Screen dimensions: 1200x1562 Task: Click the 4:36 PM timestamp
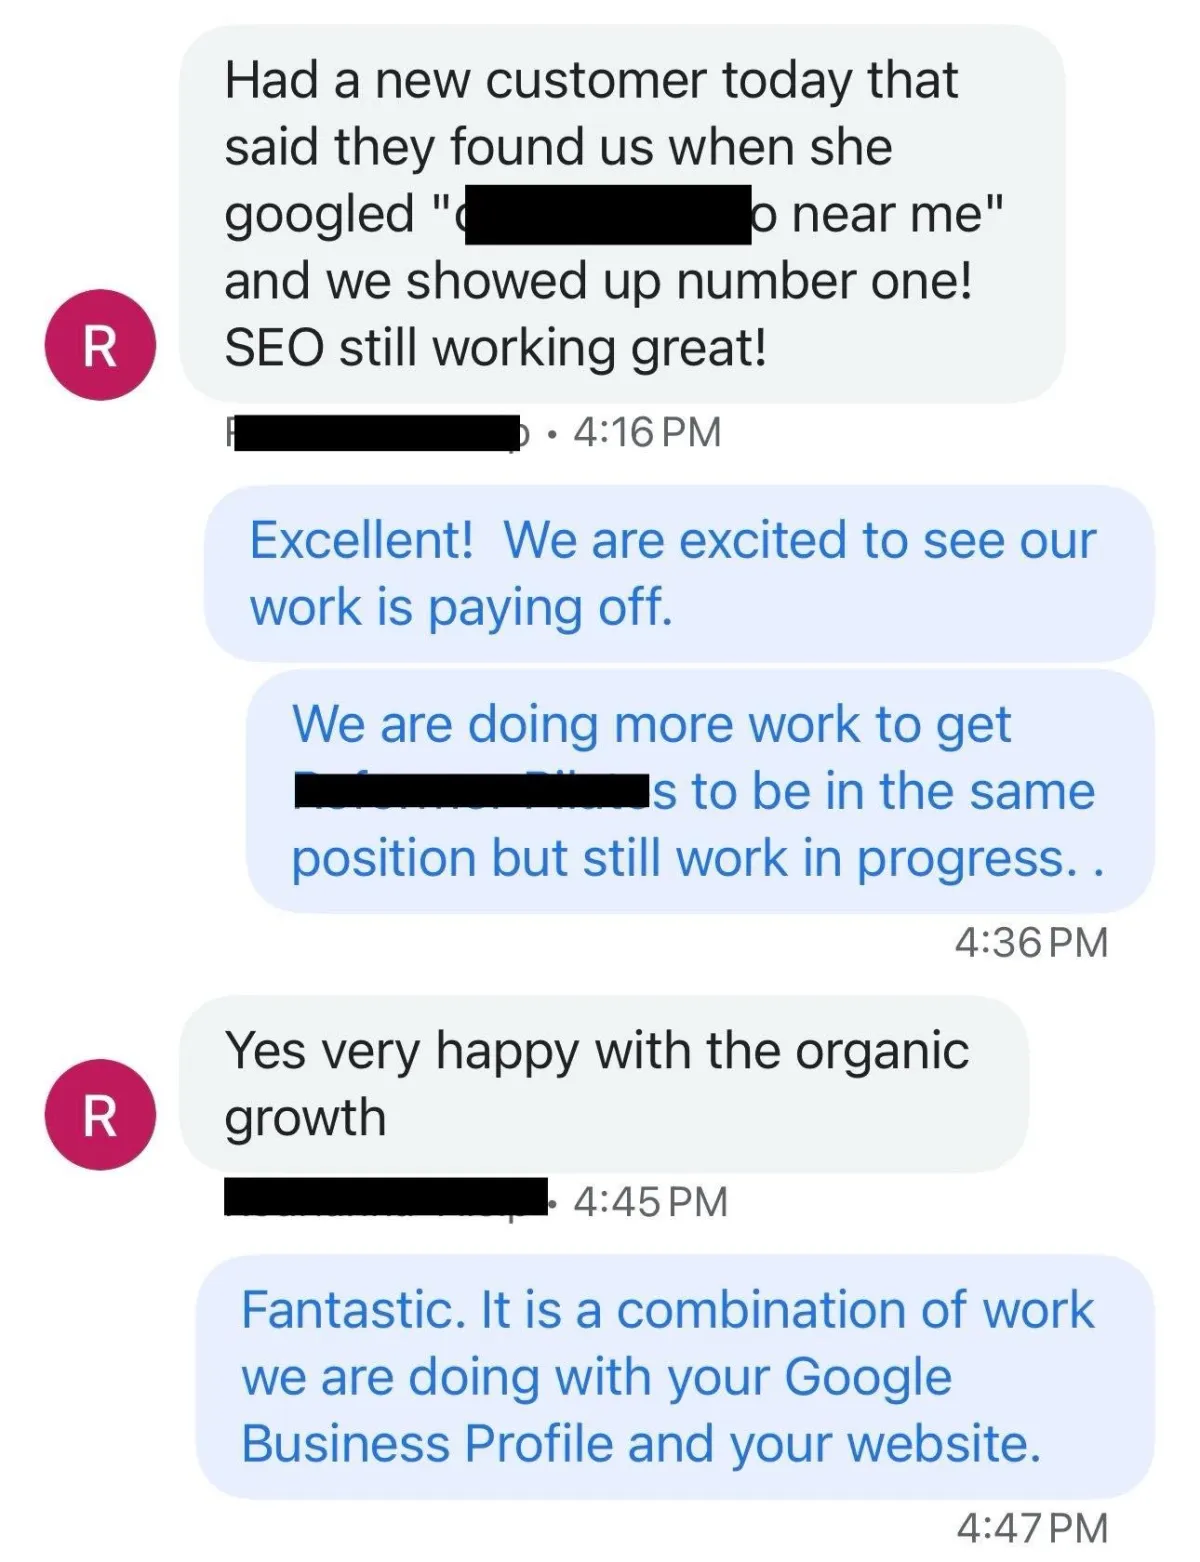coord(1031,942)
